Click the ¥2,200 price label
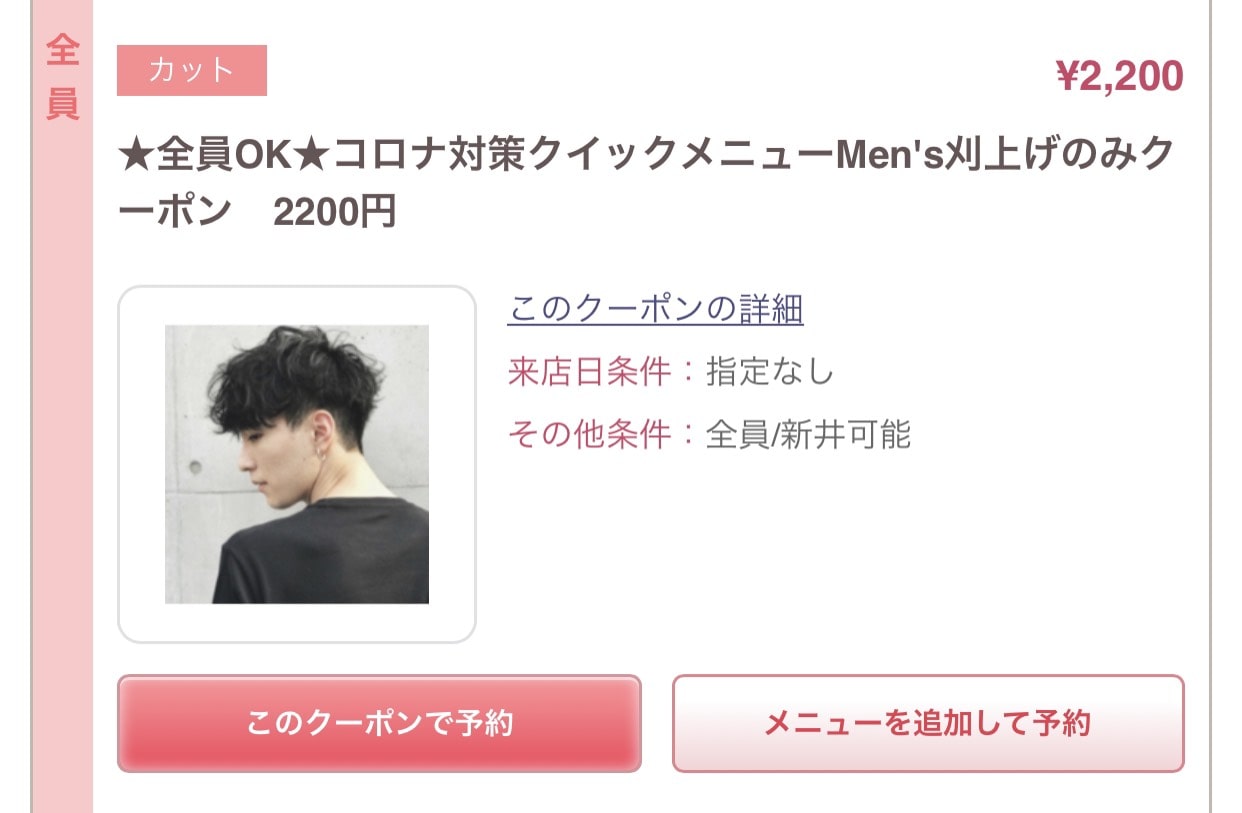The image size is (1242, 813). 1119,75
